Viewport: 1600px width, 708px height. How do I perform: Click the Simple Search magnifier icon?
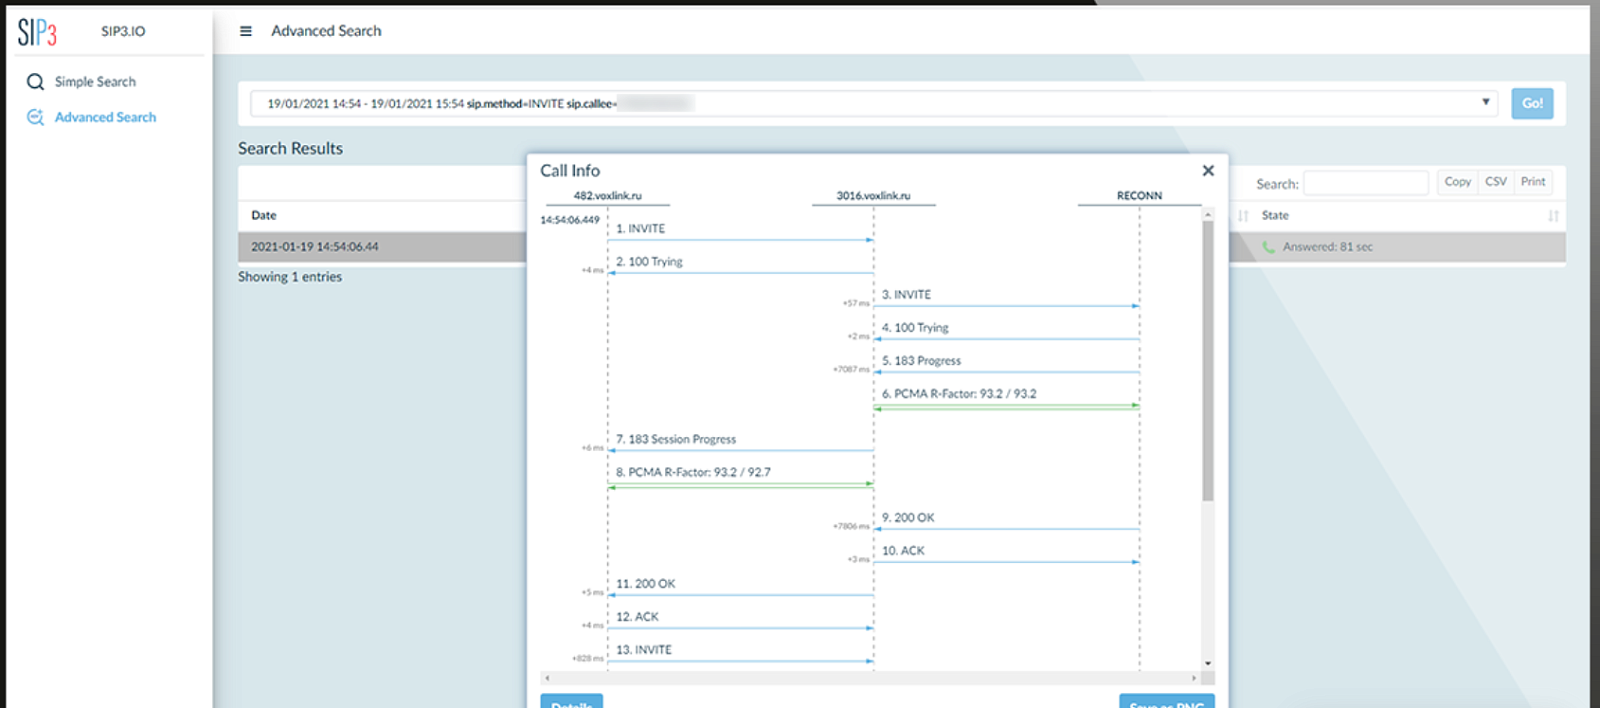pos(35,82)
